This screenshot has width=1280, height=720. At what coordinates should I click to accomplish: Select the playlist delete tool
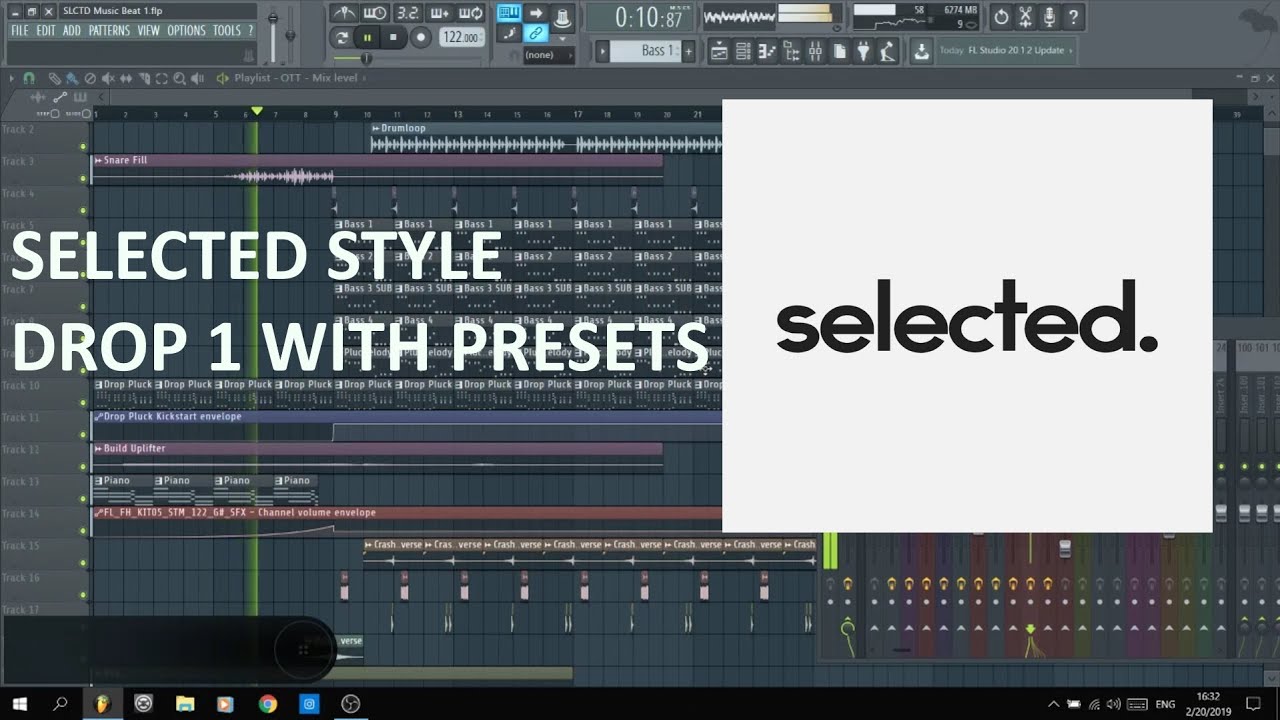[x=90, y=78]
